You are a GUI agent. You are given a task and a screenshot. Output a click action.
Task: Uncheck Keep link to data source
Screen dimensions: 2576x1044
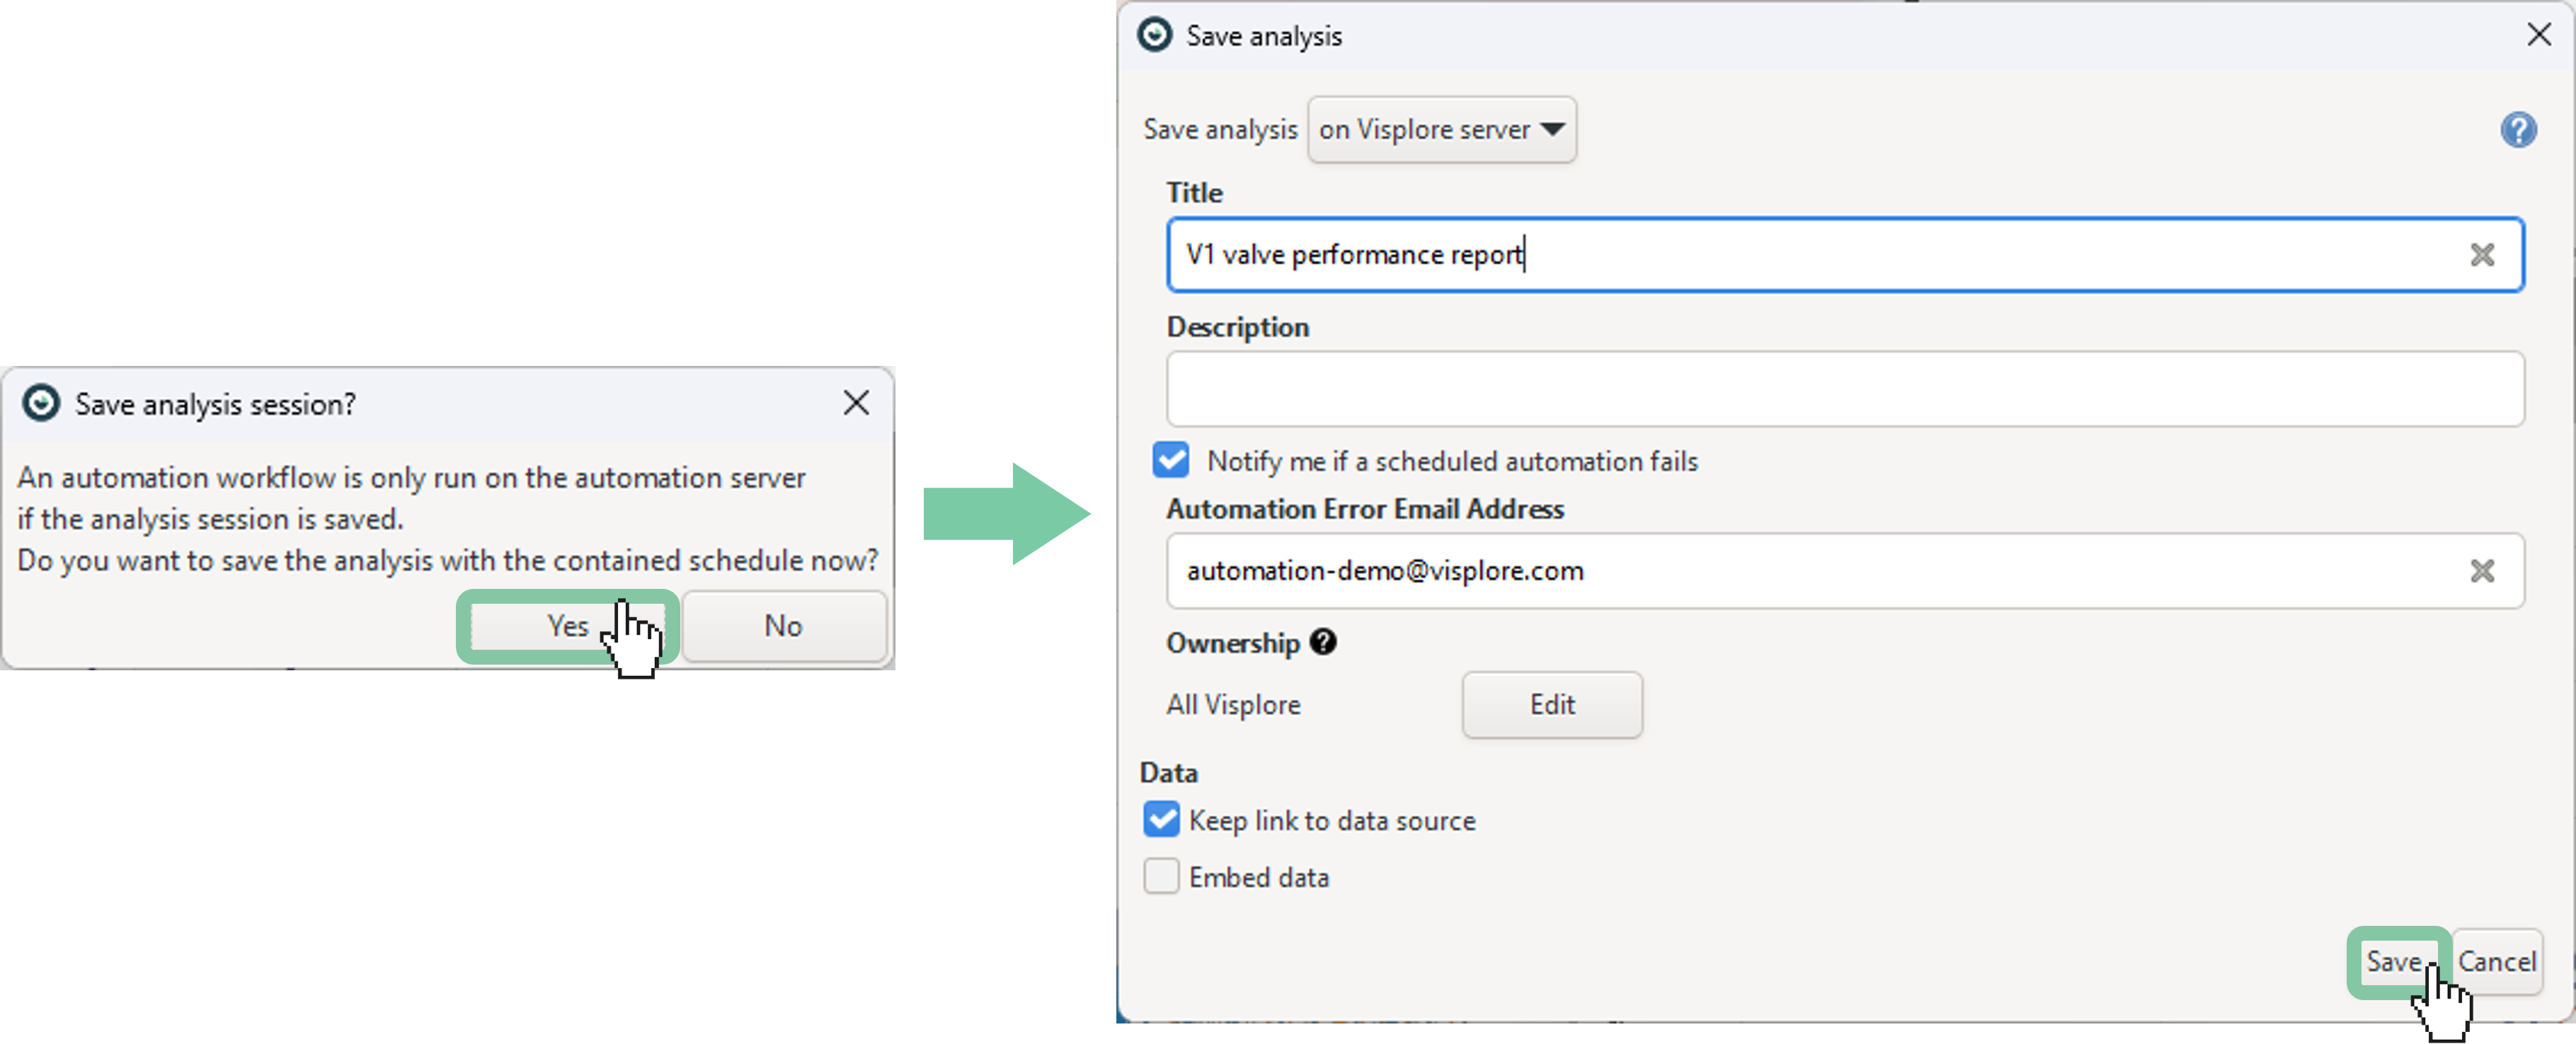1161,820
